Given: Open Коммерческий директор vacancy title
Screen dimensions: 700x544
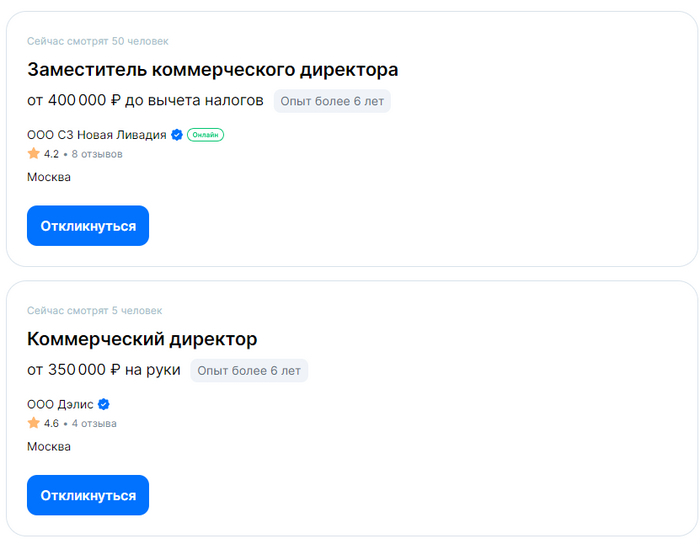Looking at the screenshot, I should (x=142, y=339).
